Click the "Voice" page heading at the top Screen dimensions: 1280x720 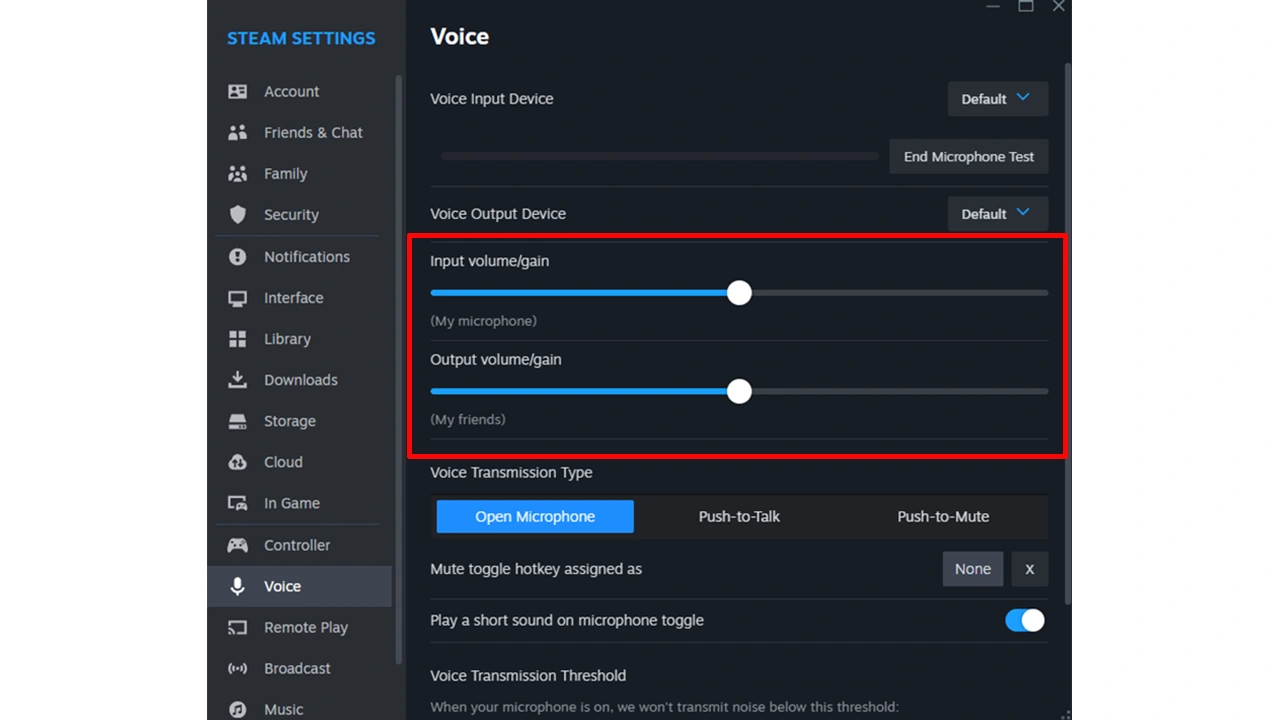(x=459, y=37)
